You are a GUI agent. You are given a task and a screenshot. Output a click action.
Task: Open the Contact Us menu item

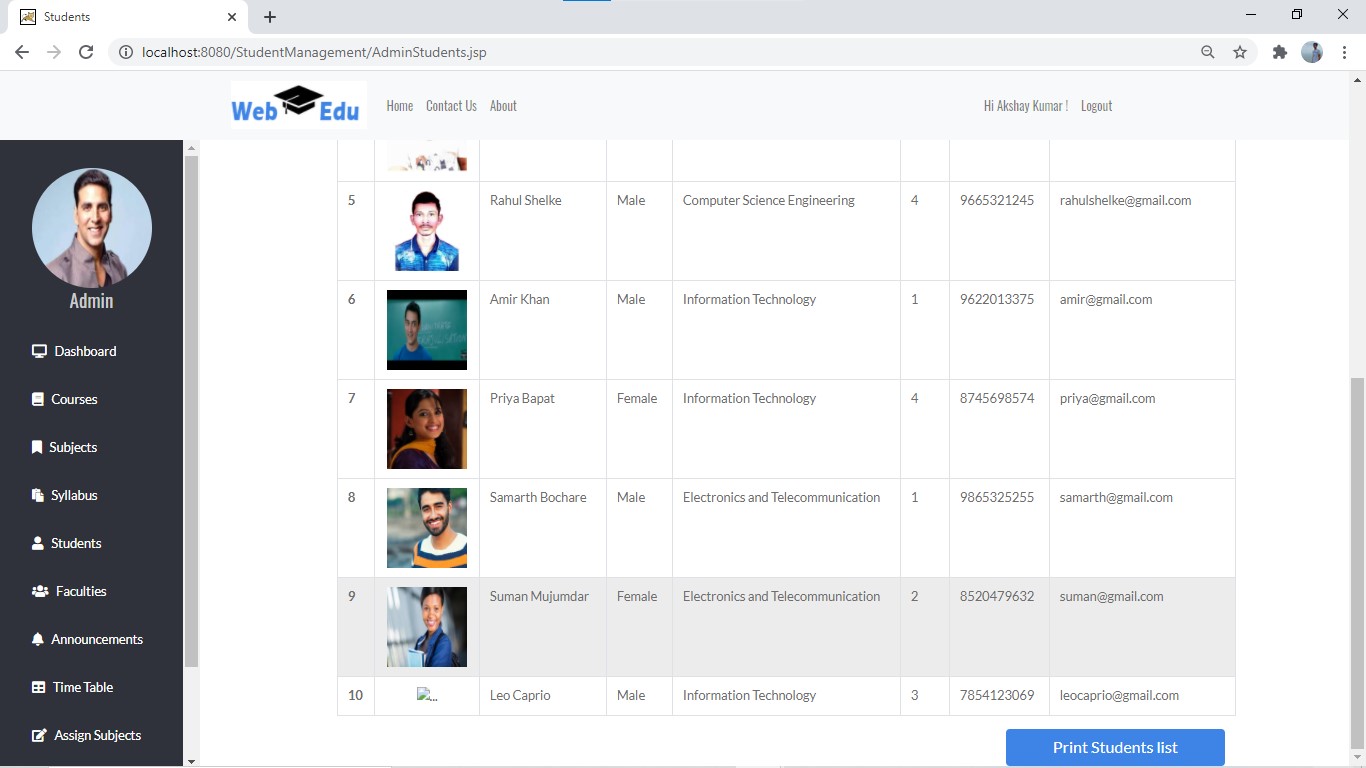point(451,105)
